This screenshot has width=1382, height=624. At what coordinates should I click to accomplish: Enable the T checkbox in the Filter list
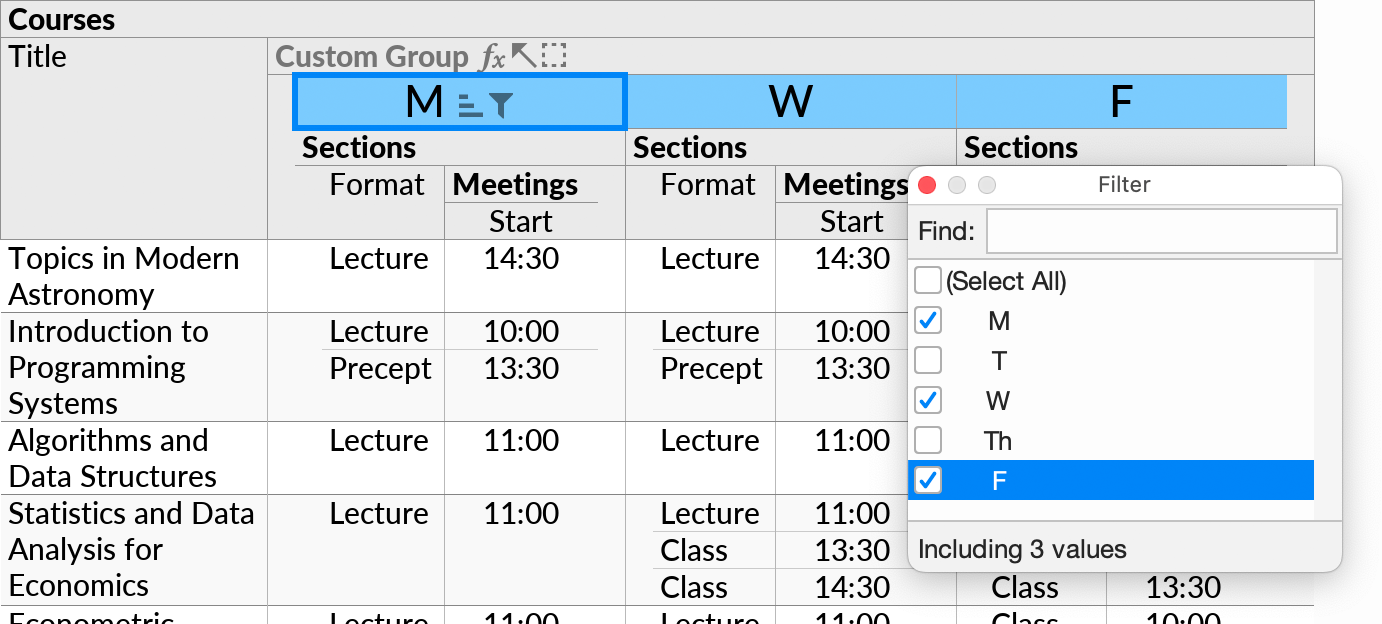929,360
